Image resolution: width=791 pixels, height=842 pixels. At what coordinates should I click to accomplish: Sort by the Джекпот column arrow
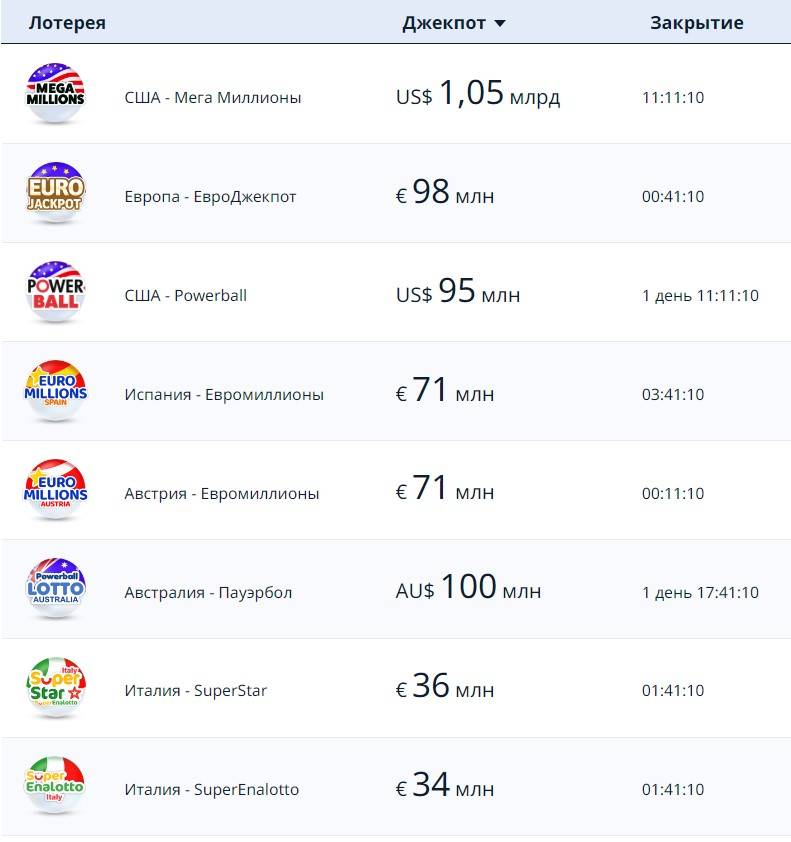500,24
